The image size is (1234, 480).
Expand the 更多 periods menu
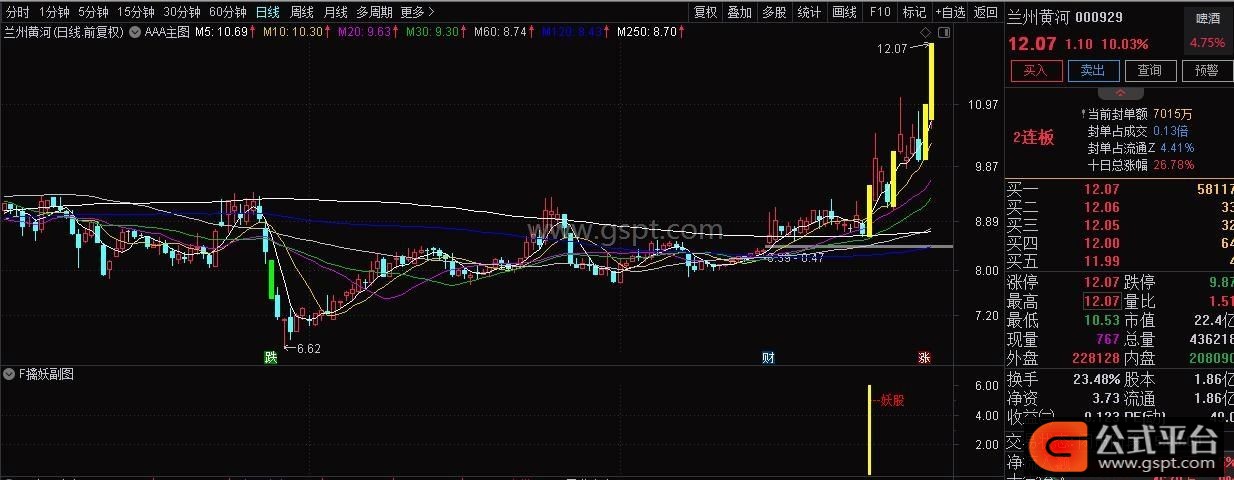(x=416, y=12)
